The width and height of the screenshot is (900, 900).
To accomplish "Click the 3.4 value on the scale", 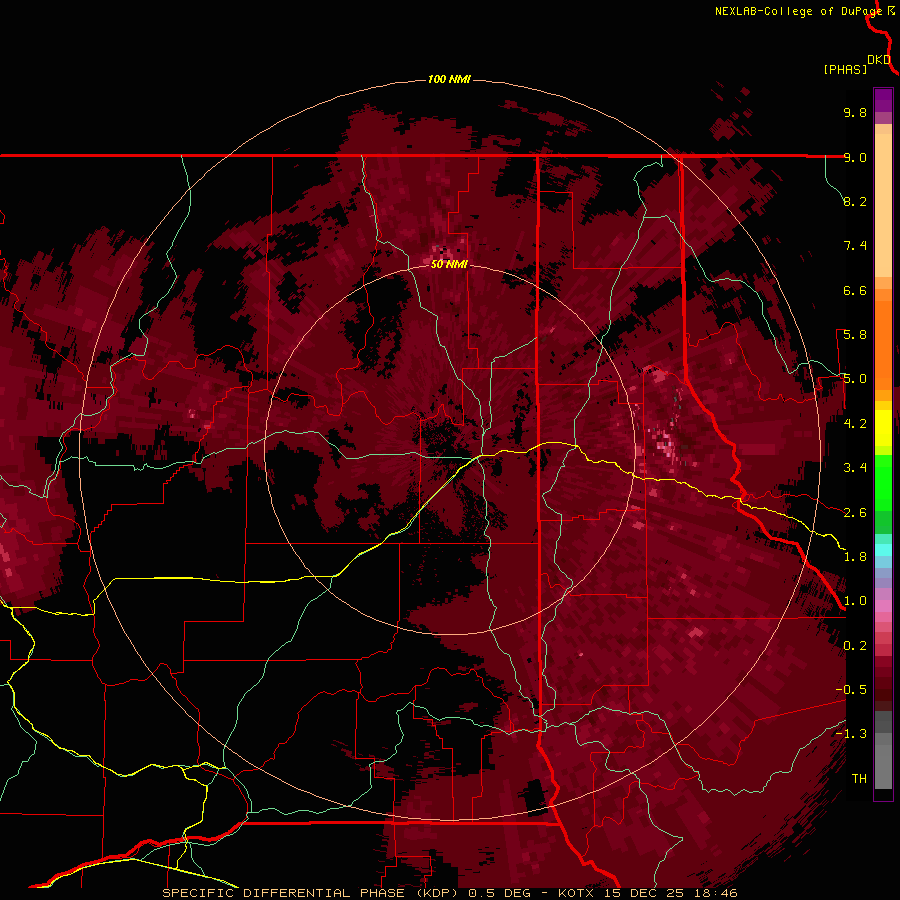I will (855, 468).
